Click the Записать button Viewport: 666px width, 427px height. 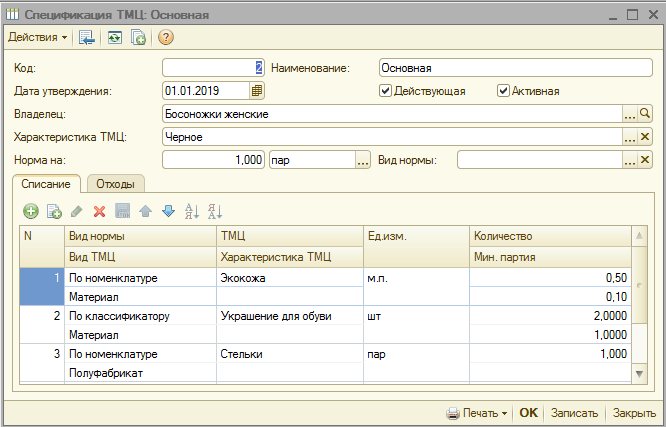coord(574,413)
